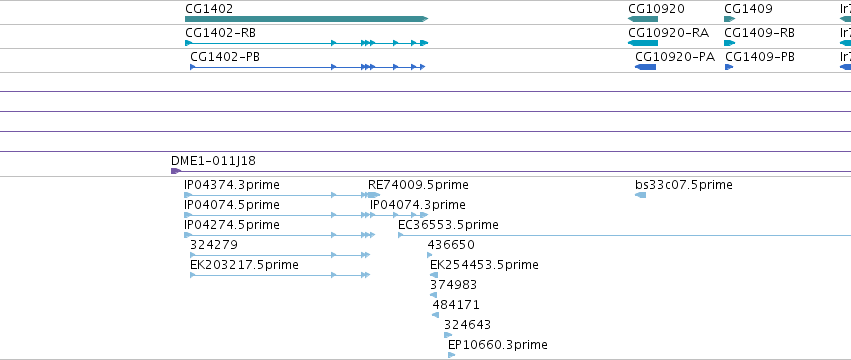
Task: Select the IP04074.5prime EST feature
Action: pyautogui.click(x=280, y=215)
